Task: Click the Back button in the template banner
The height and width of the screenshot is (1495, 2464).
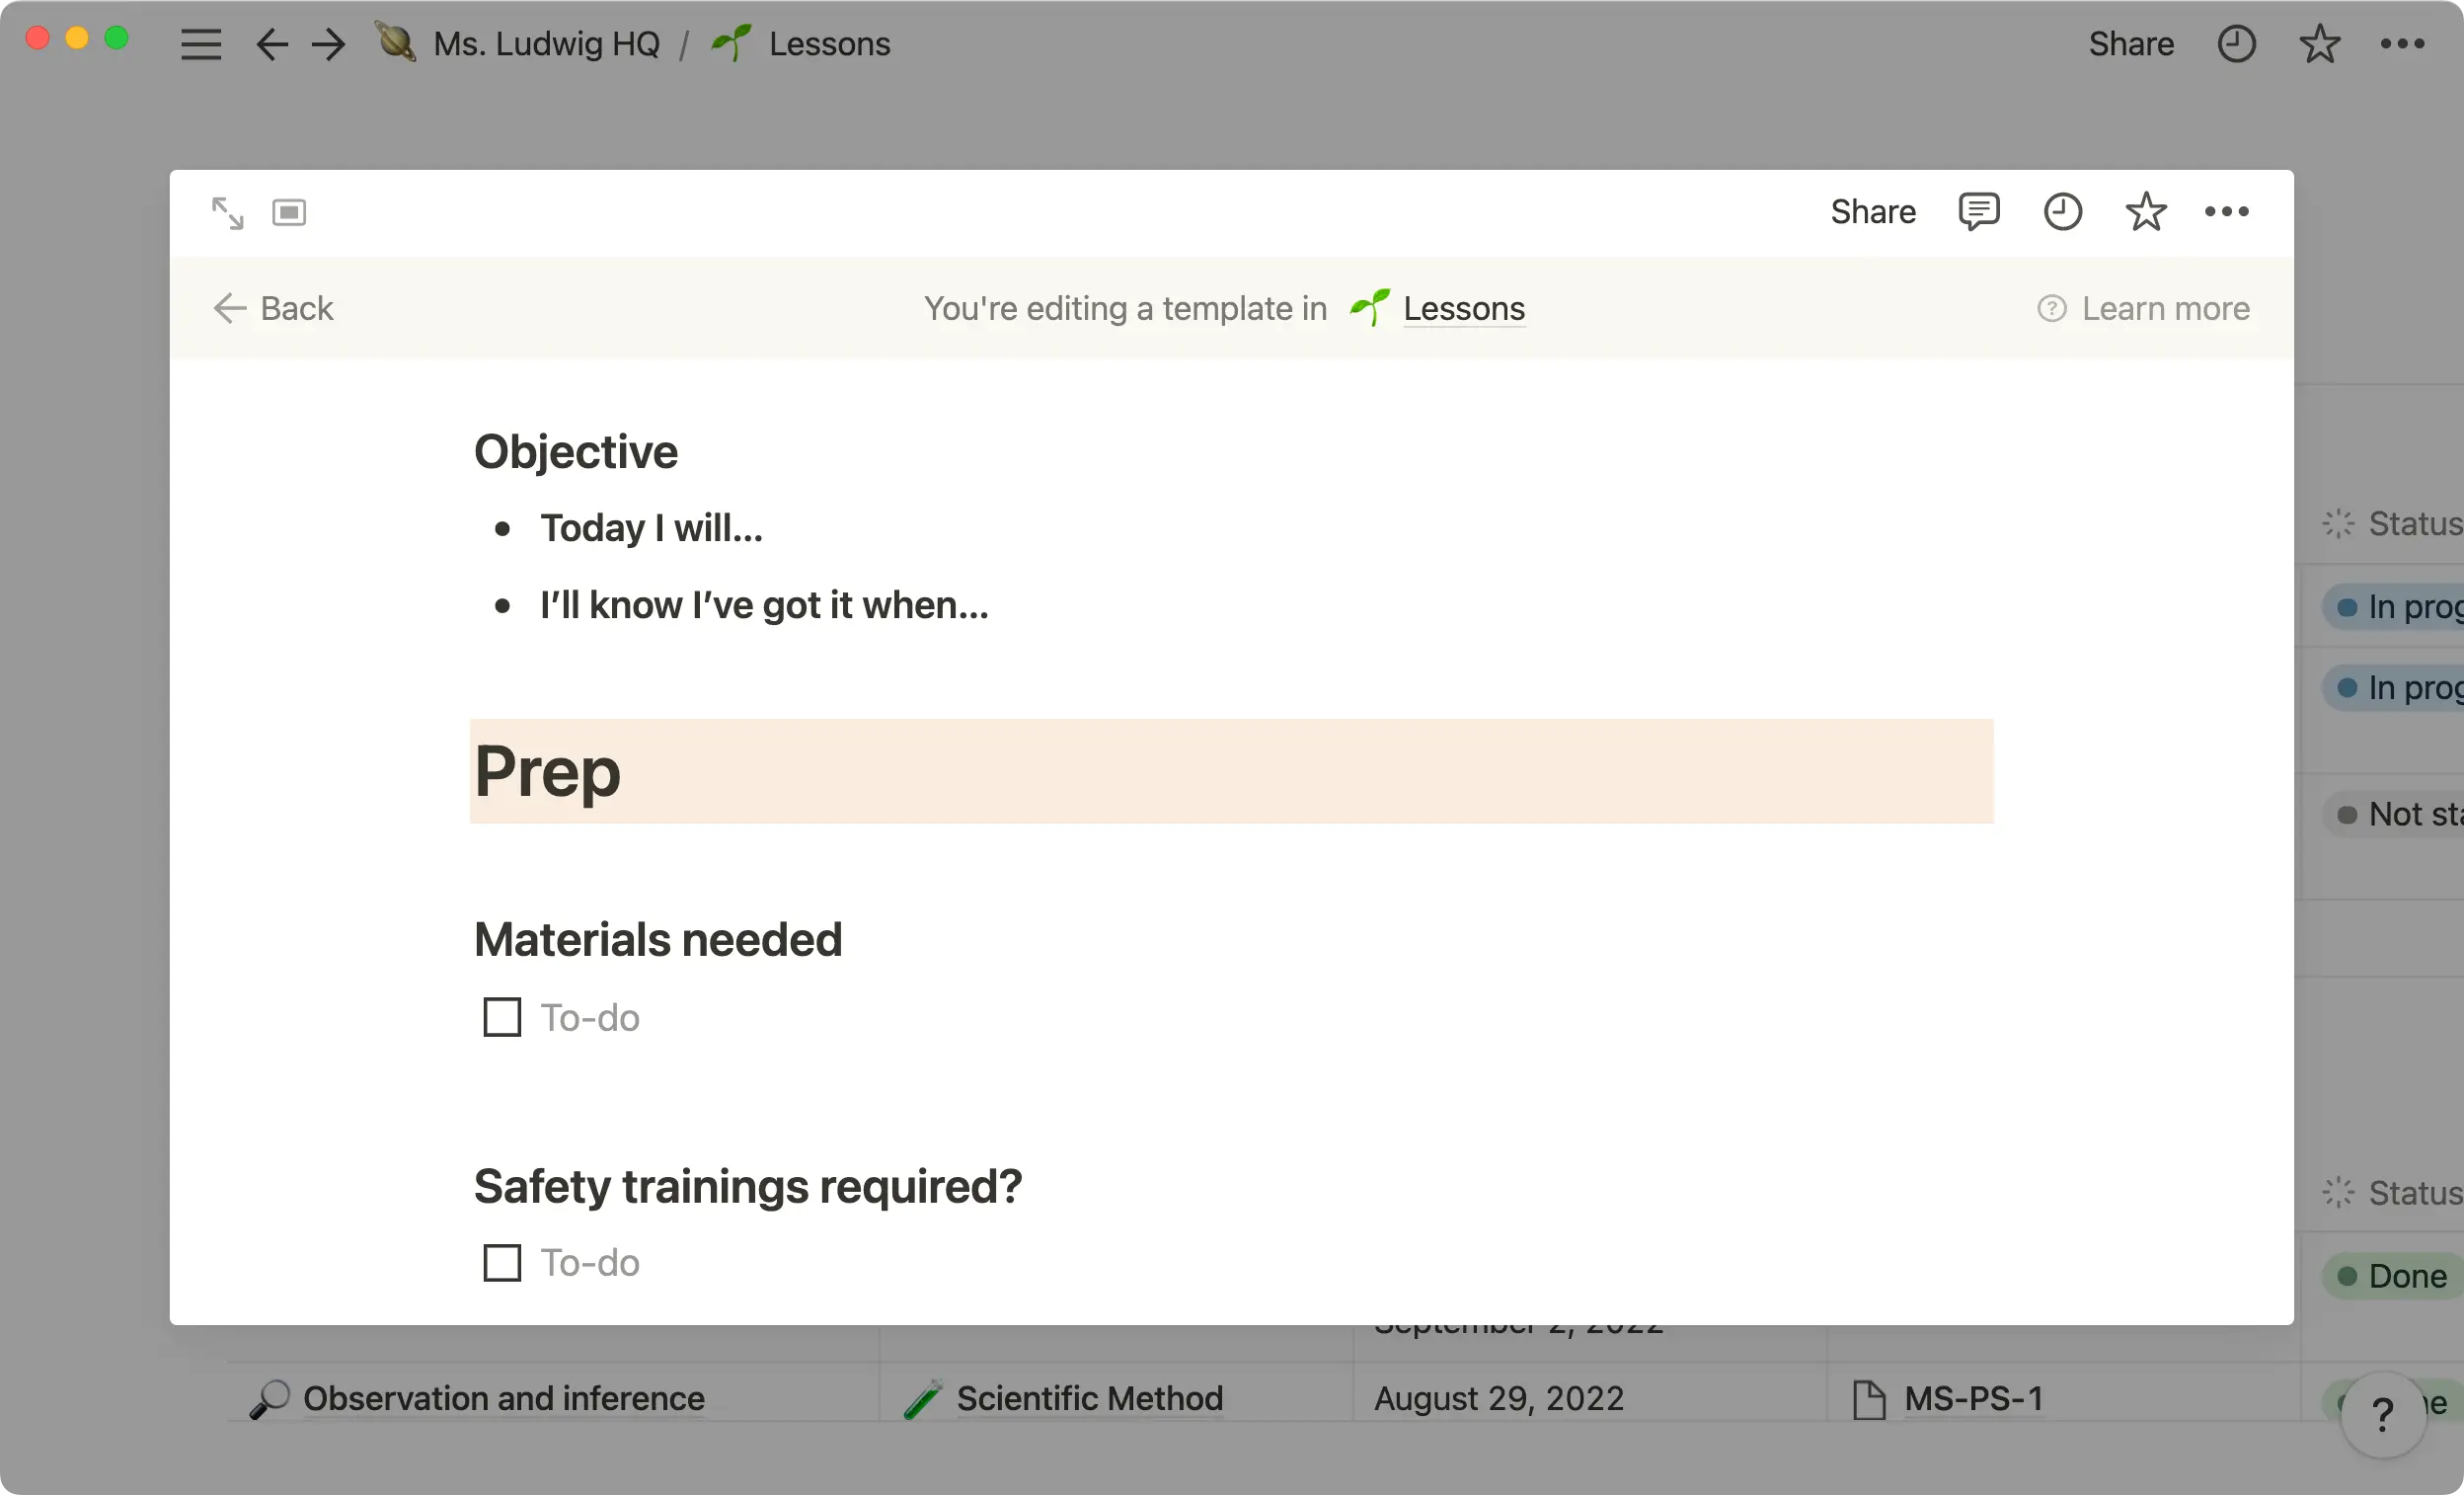Action: pyautogui.click(x=273, y=308)
